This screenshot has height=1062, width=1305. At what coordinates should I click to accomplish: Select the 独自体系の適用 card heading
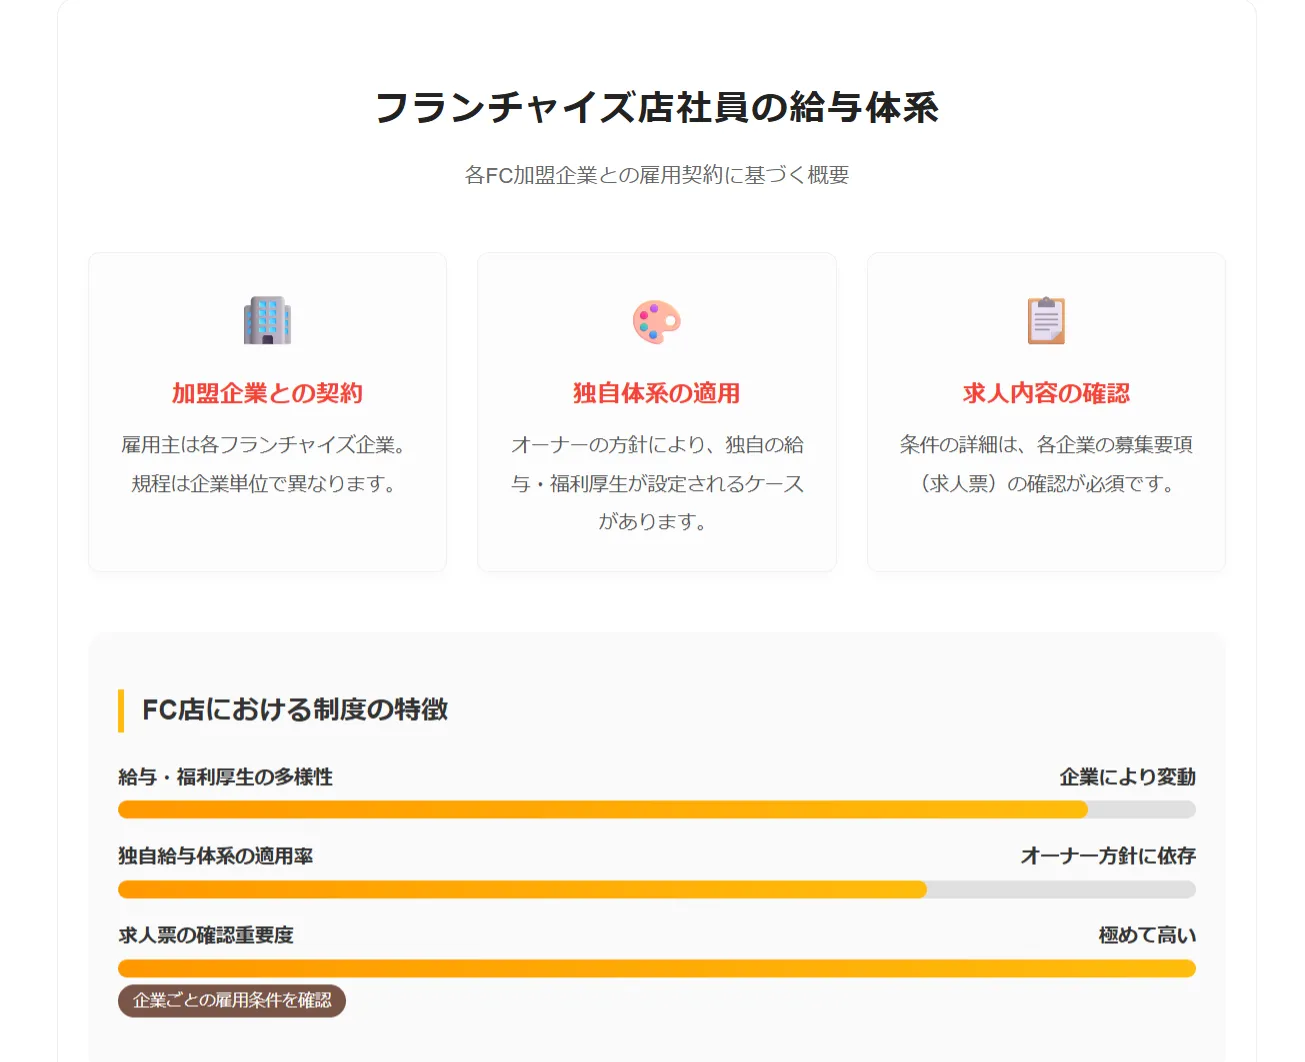(656, 393)
